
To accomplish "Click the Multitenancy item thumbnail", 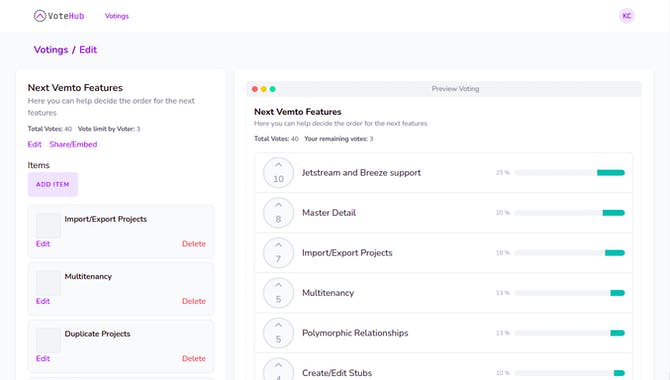I will pyautogui.click(x=48, y=283).
